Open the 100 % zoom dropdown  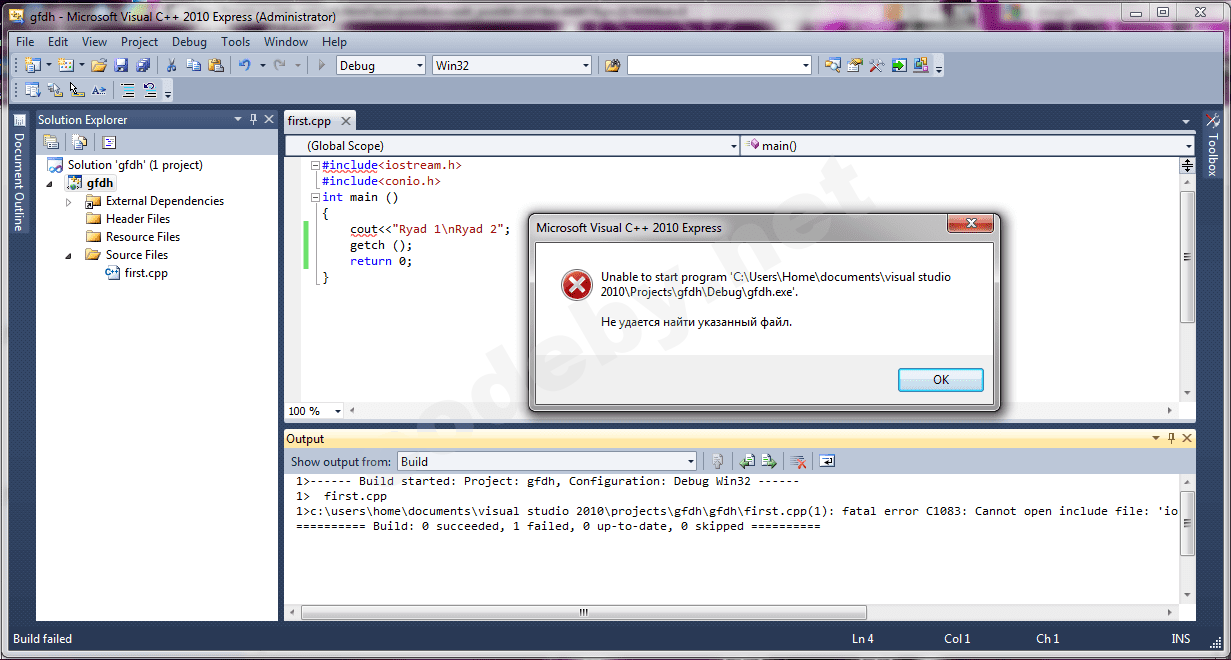click(x=337, y=411)
